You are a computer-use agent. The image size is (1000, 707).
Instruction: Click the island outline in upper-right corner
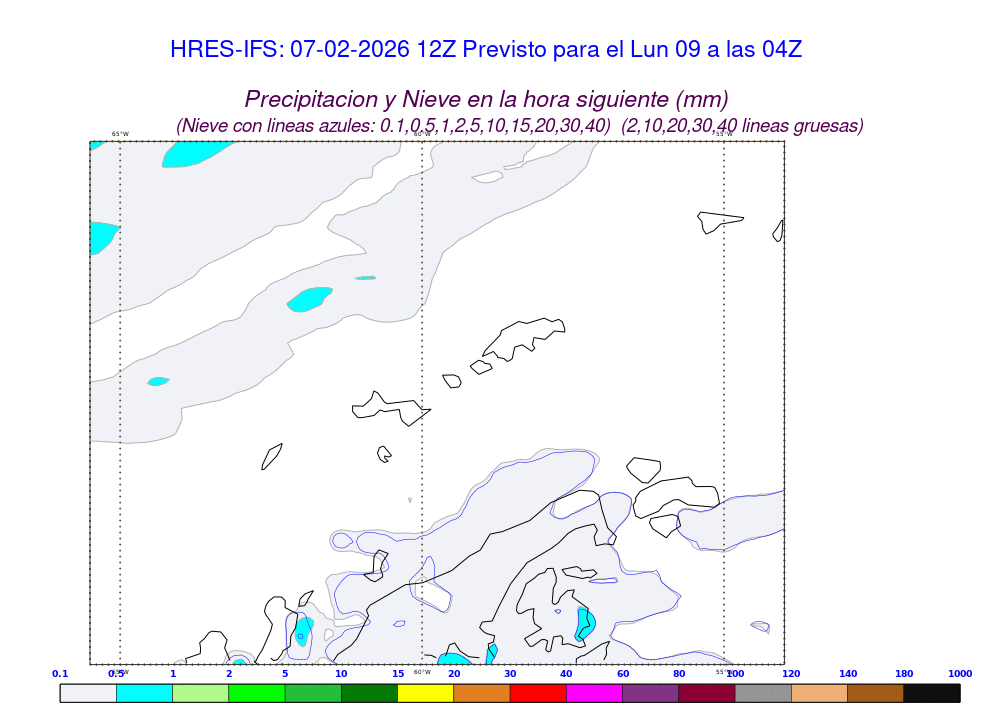coord(719,221)
